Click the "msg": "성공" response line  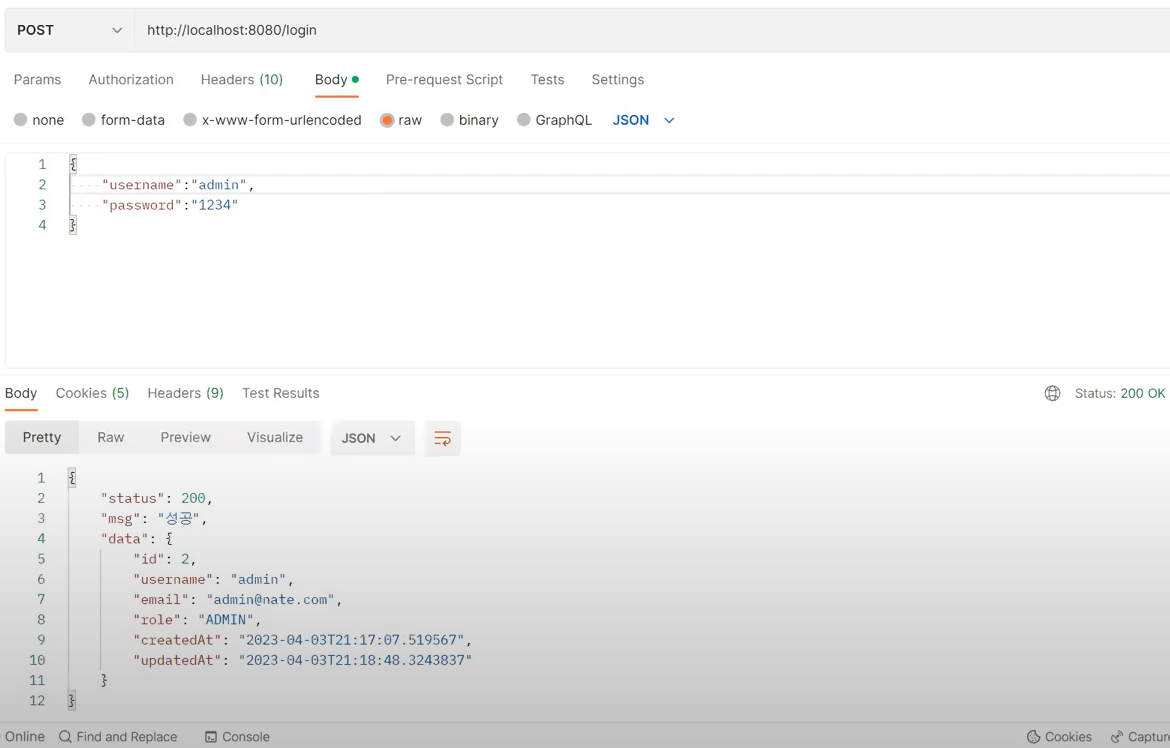pos(154,518)
